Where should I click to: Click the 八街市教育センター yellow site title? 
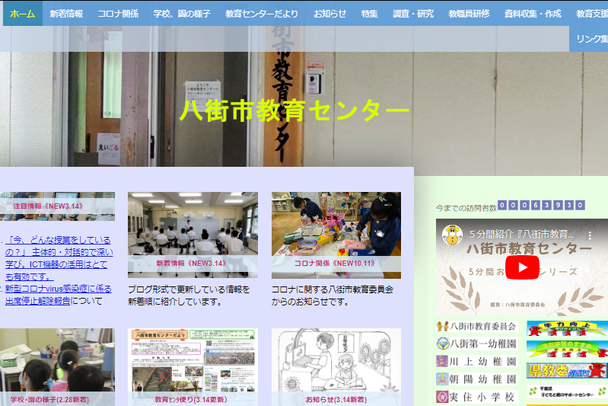[294, 111]
